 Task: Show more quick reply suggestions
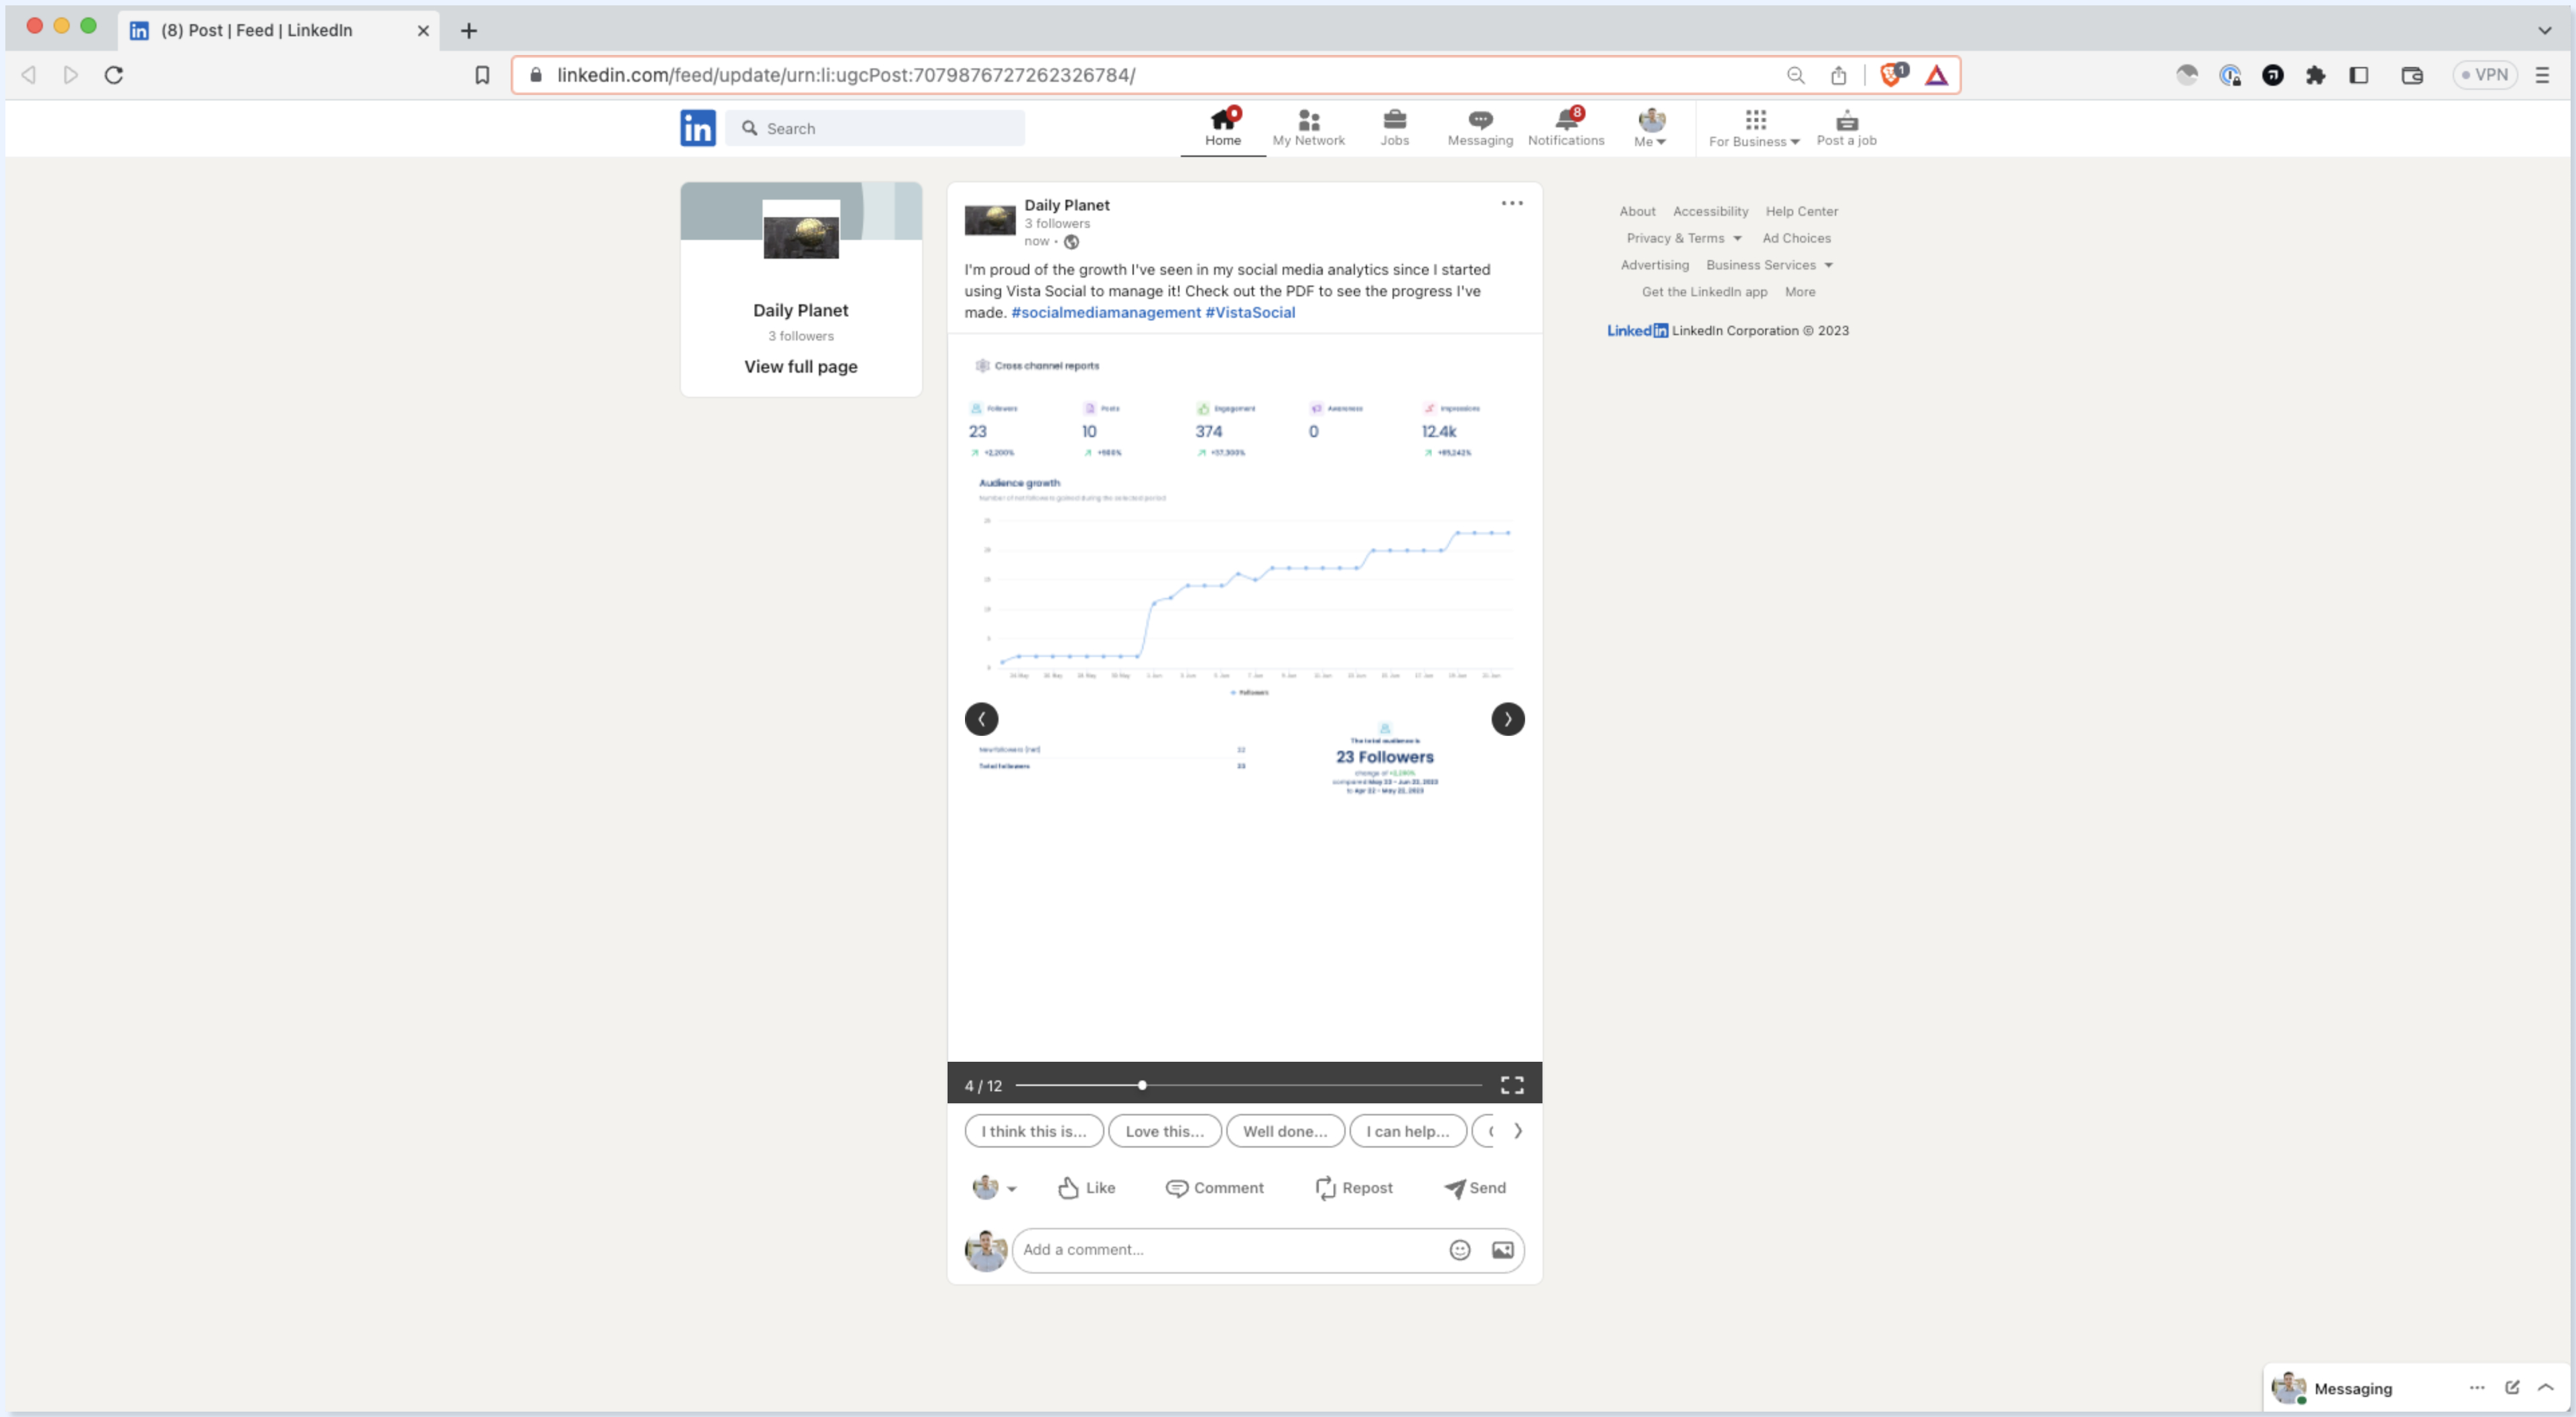pyautogui.click(x=1517, y=1131)
